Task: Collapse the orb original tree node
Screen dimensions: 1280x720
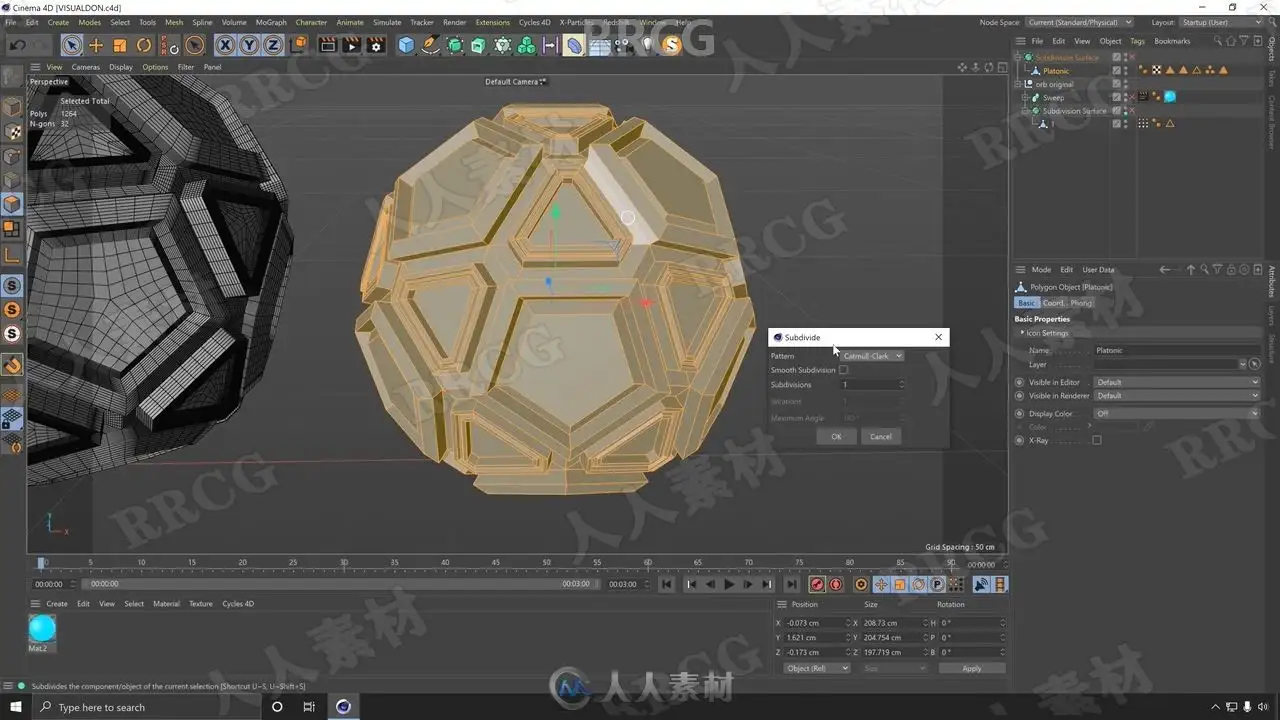Action: [1018, 84]
